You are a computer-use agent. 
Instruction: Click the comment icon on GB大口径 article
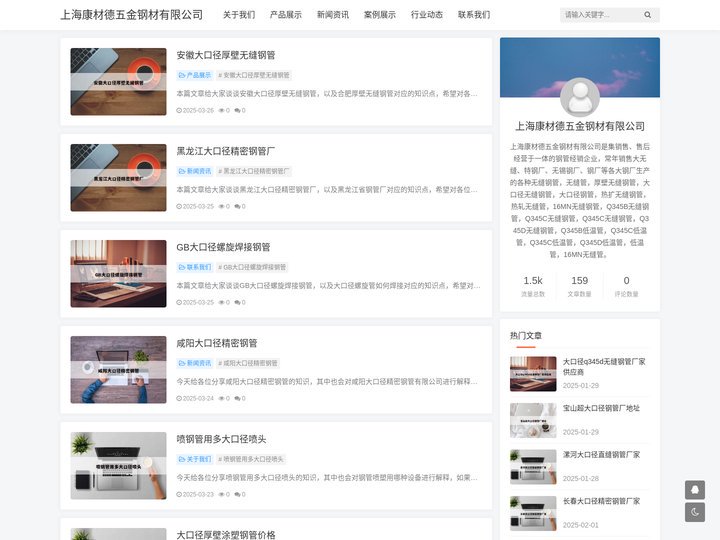(x=237, y=303)
